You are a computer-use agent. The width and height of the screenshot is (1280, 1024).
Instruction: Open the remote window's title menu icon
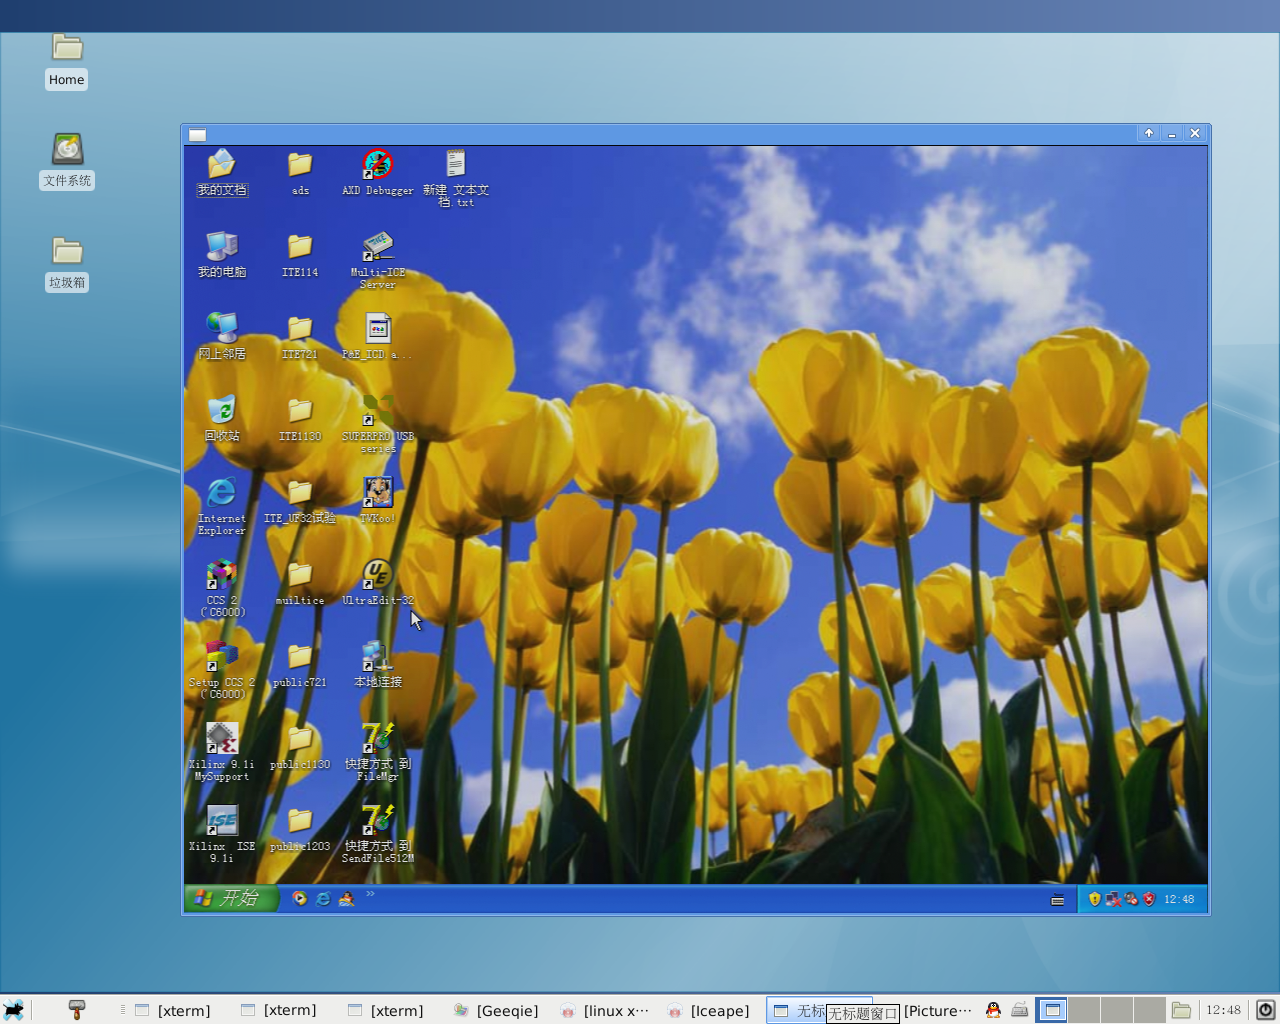pyautogui.click(x=198, y=135)
